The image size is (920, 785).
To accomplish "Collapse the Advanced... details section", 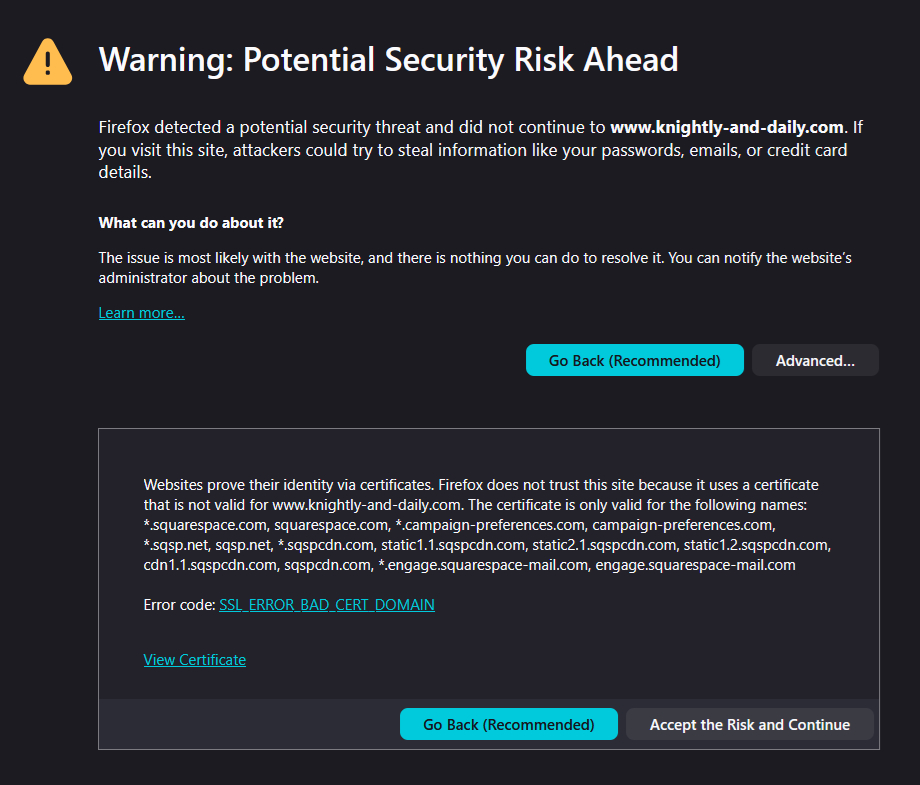I will tap(814, 360).
